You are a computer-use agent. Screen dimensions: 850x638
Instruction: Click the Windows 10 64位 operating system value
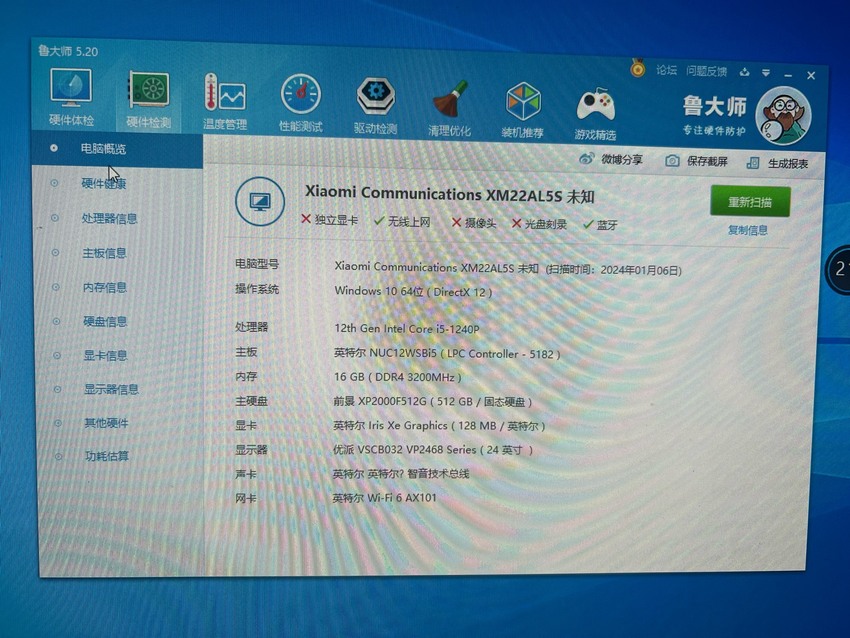point(413,292)
